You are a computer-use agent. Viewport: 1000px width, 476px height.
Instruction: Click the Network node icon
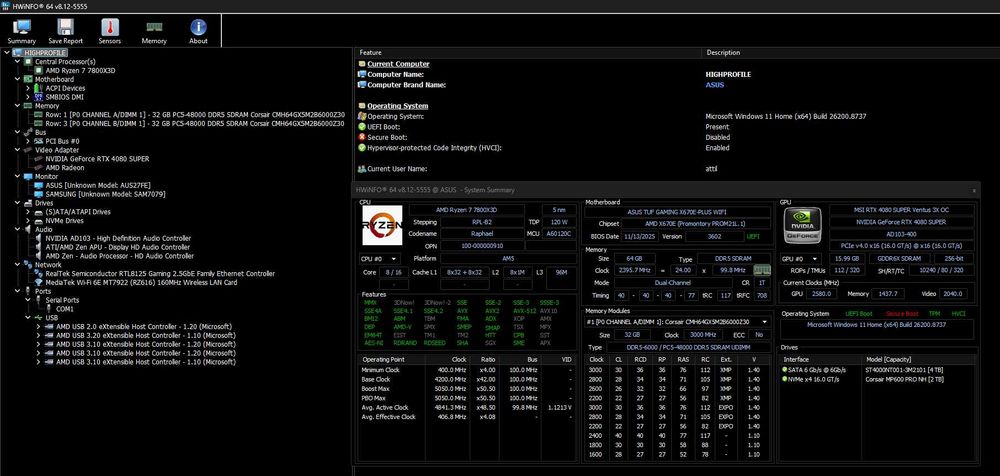click(x=28, y=264)
